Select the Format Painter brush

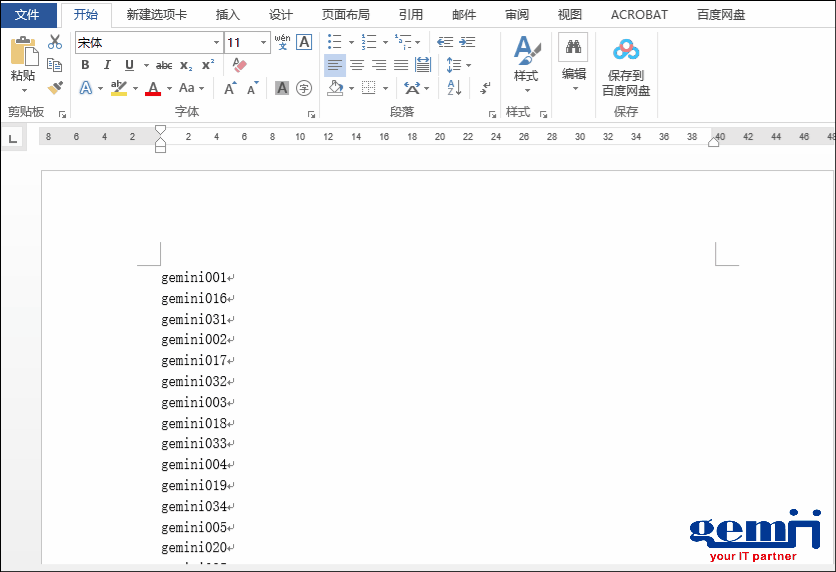pos(55,88)
